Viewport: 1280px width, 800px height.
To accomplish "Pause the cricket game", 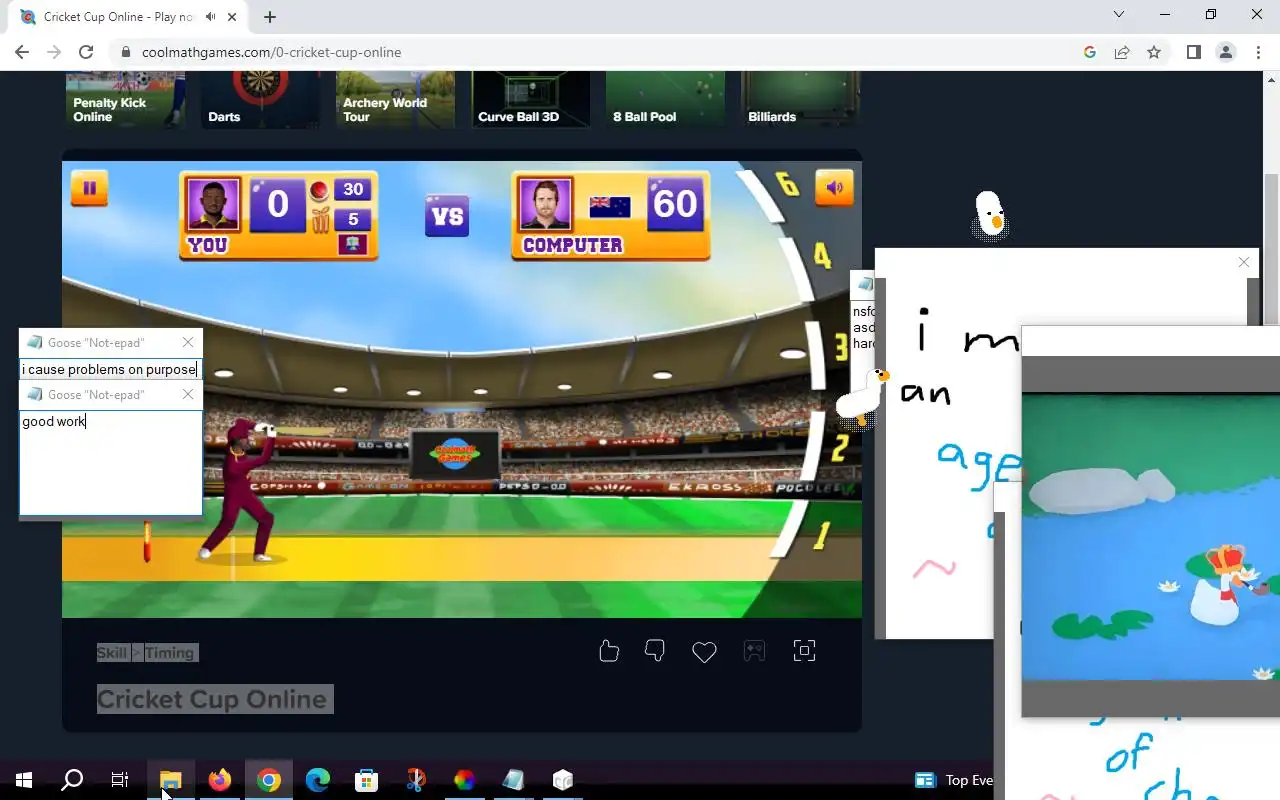I will [x=89, y=187].
